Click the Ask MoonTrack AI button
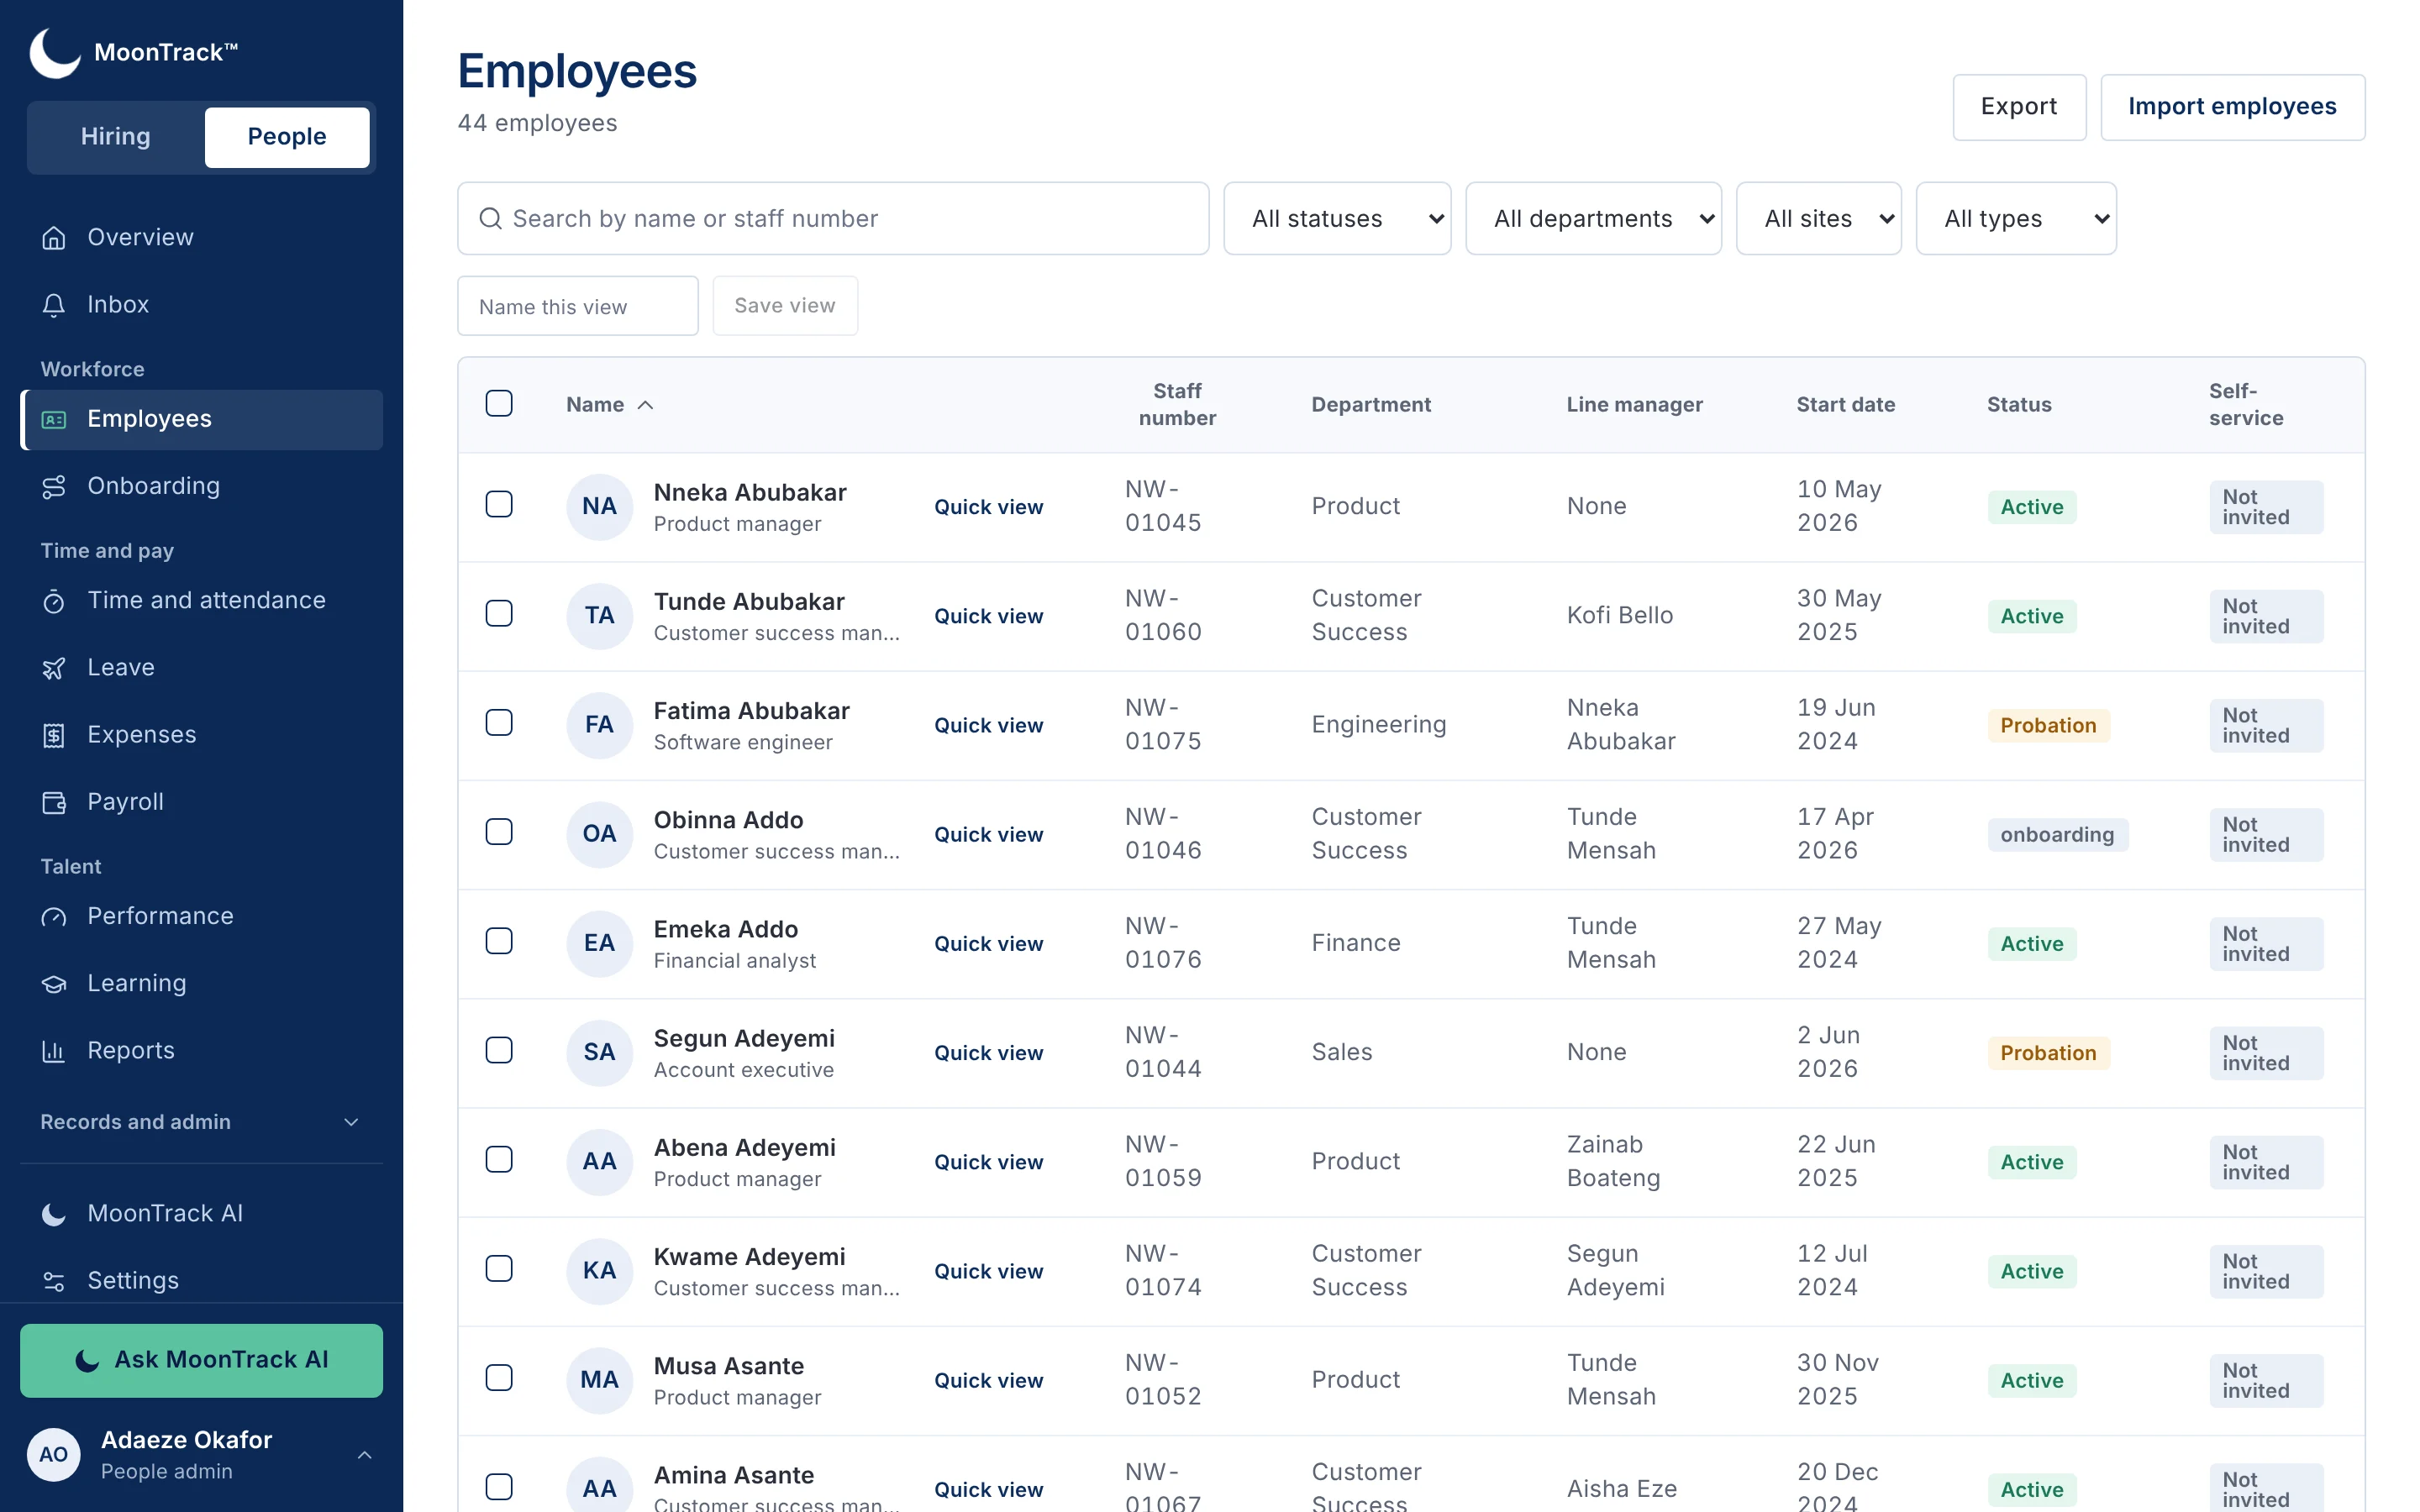 pos(201,1360)
